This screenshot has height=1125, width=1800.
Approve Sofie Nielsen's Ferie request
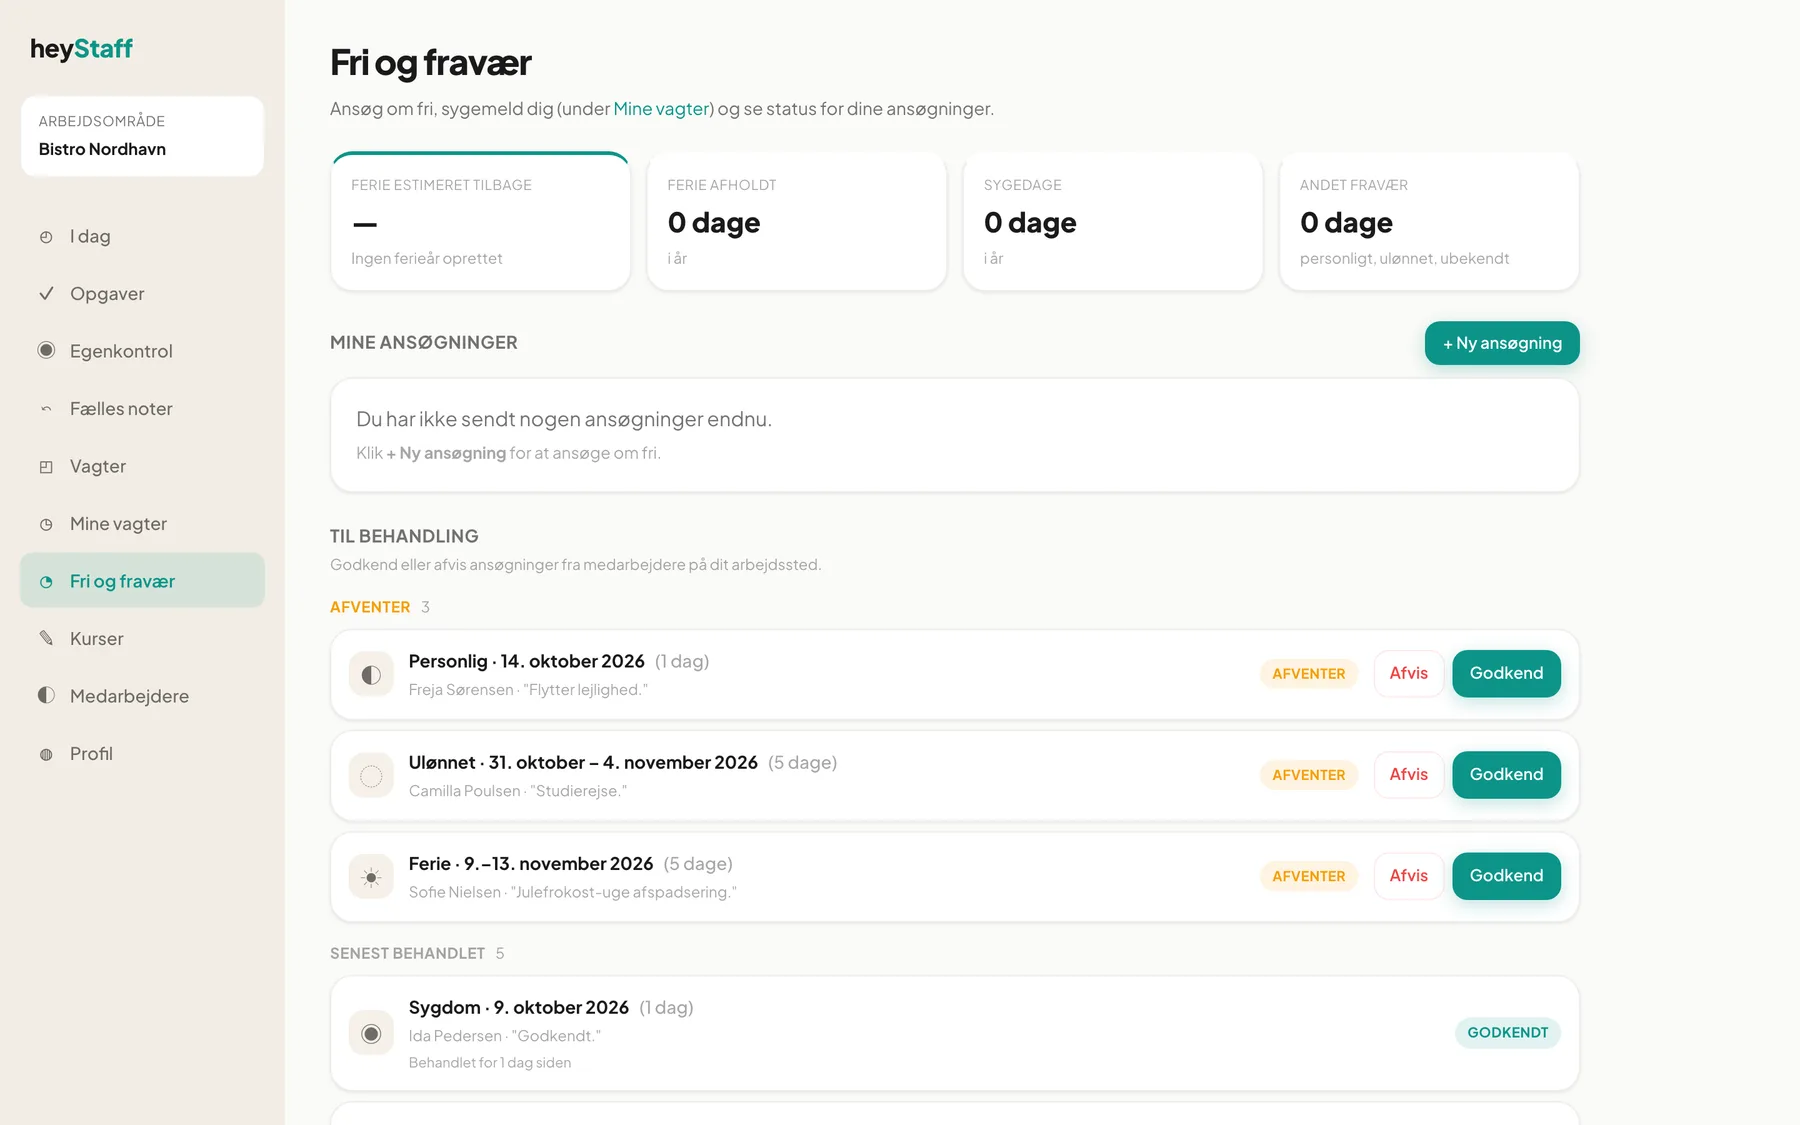pyautogui.click(x=1506, y=876)
